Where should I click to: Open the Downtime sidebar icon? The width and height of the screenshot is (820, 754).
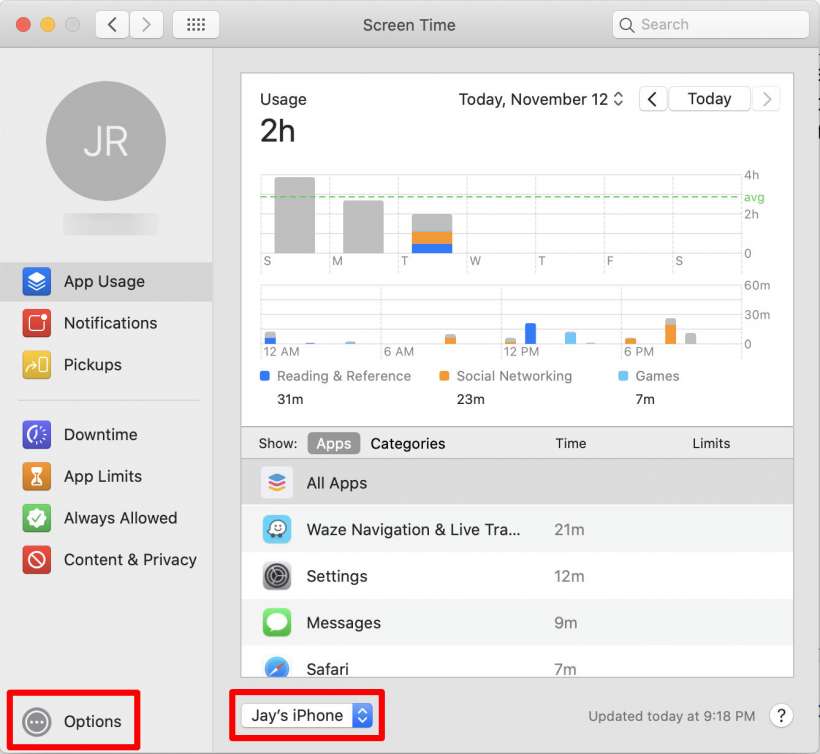coord(37,435)
